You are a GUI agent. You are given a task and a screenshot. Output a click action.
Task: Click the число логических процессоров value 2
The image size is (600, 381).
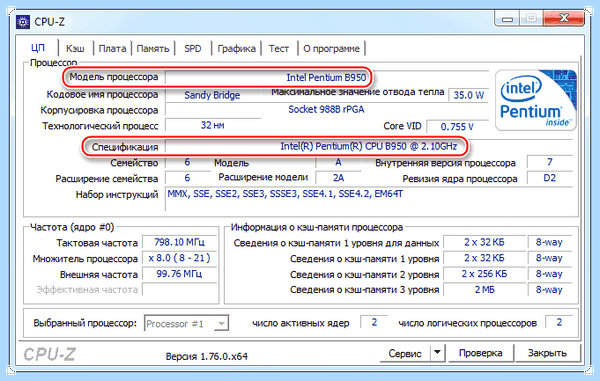559,322
